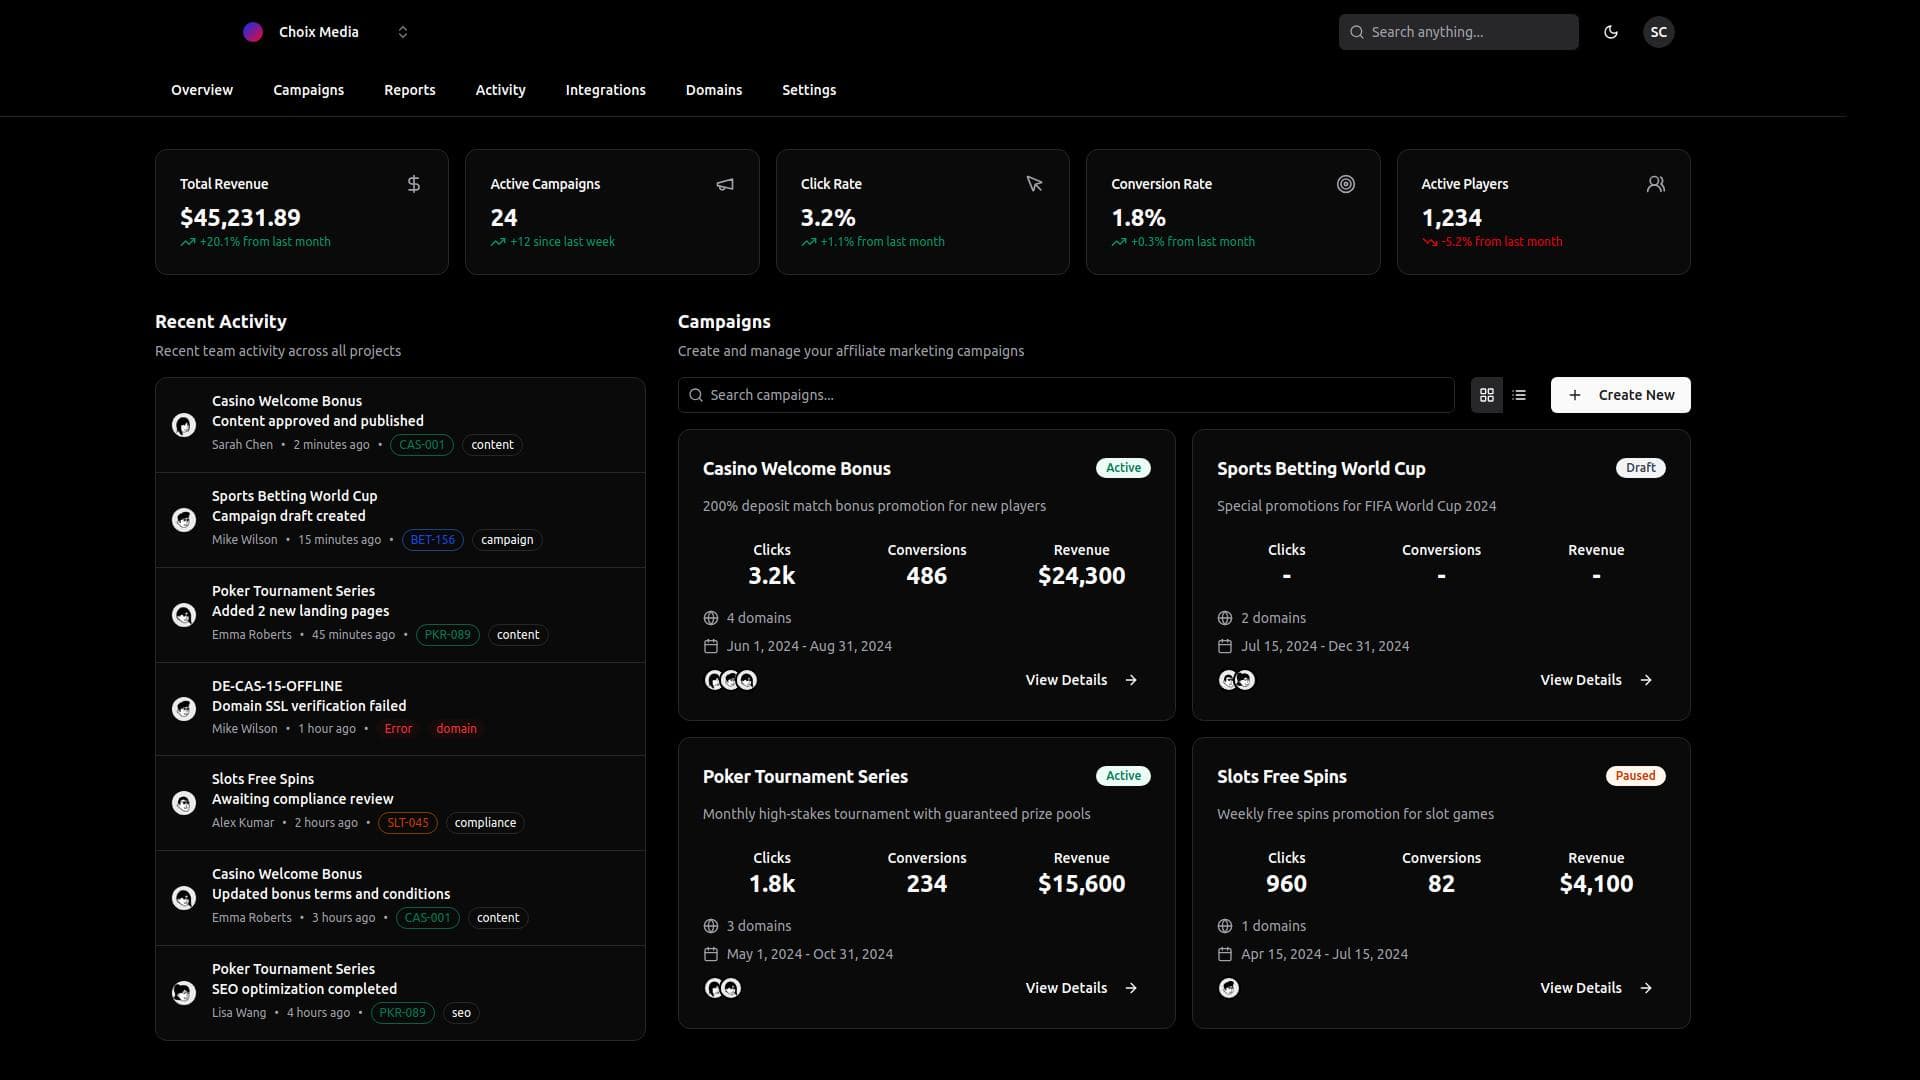Click globe icon beside 3 domains
This screenshot has width=1920, height=1080.
click(x=711, y=926)
